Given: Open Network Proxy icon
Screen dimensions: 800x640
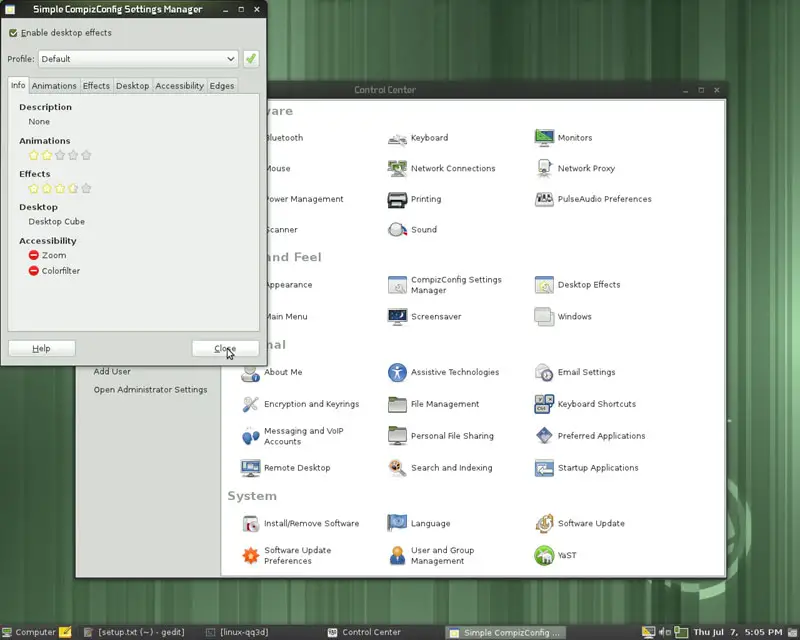Looking at the screenshot, I should 544,168.
